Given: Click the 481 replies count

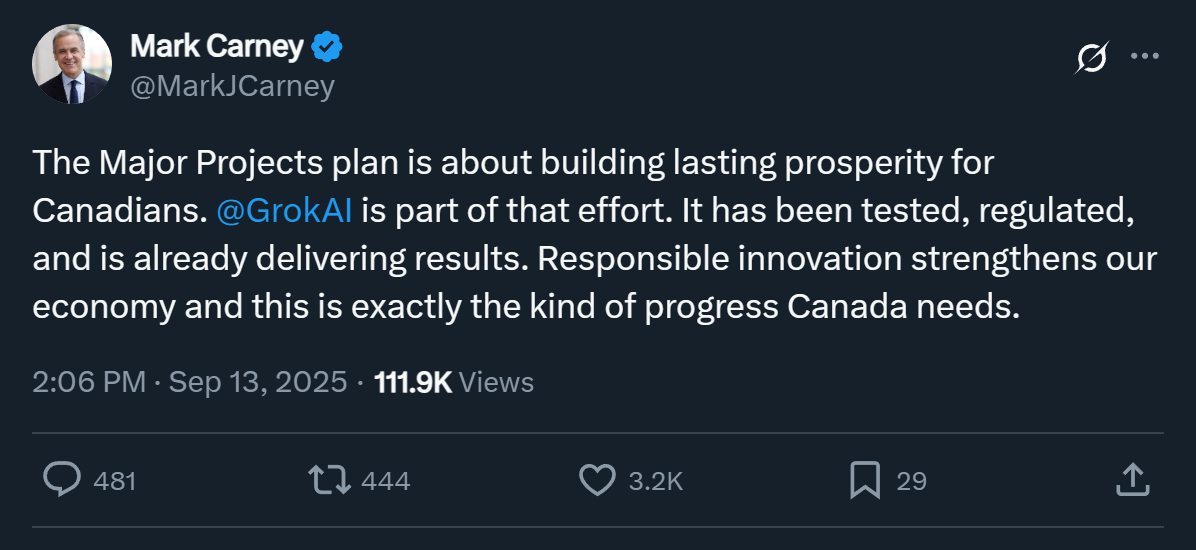Looking at the screenshot, I should point(114,481).
